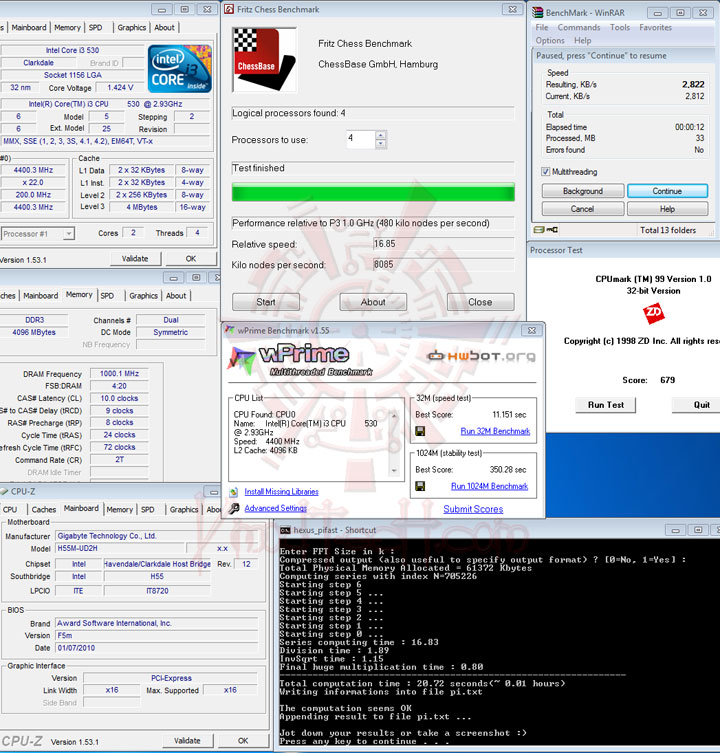
Task: Click the save icon under 1024M score
Action: [x=420, y=486]
